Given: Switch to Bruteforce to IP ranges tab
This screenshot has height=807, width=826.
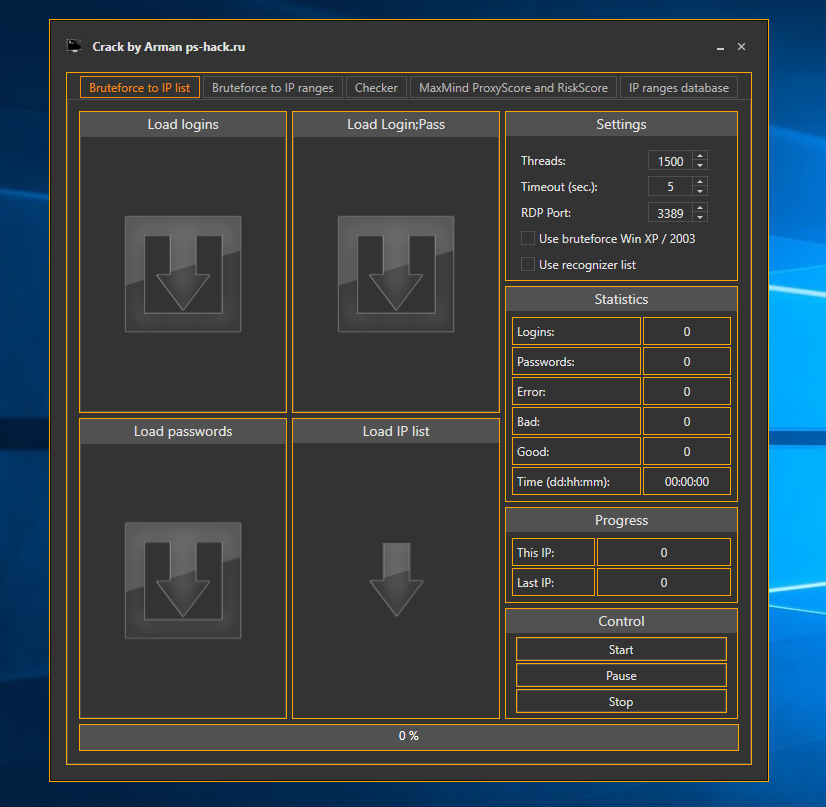Looking at the screenshot, I should 273,87.
